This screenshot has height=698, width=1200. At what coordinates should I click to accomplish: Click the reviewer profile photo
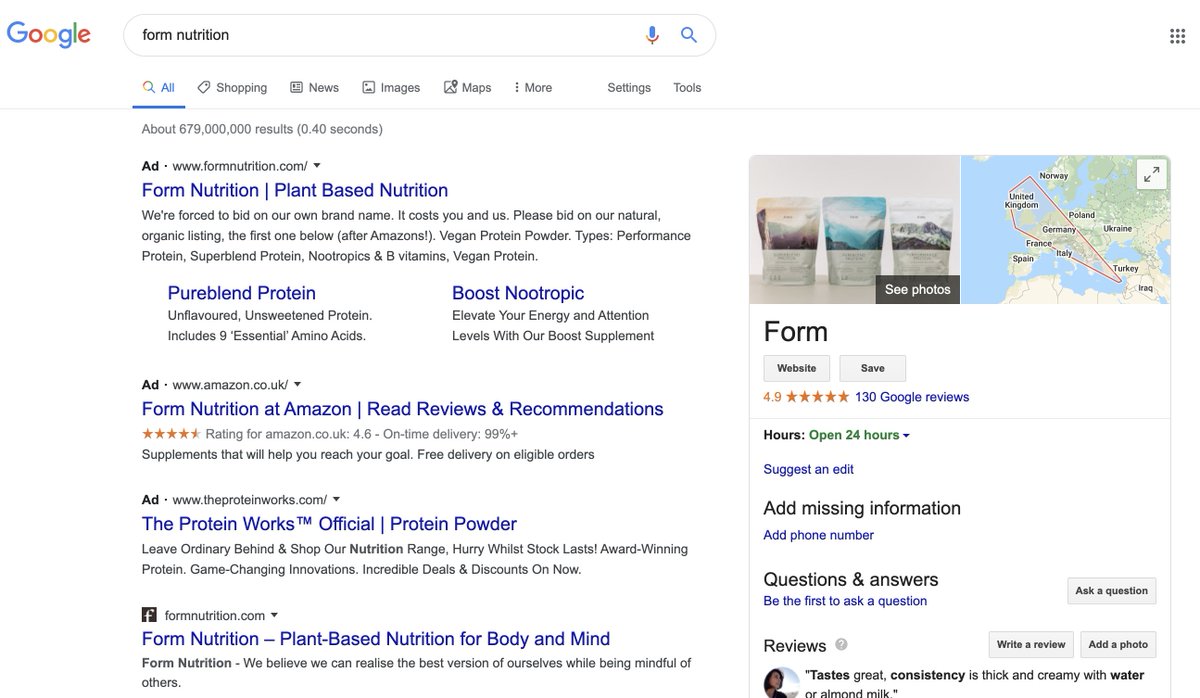coord(781,683)
